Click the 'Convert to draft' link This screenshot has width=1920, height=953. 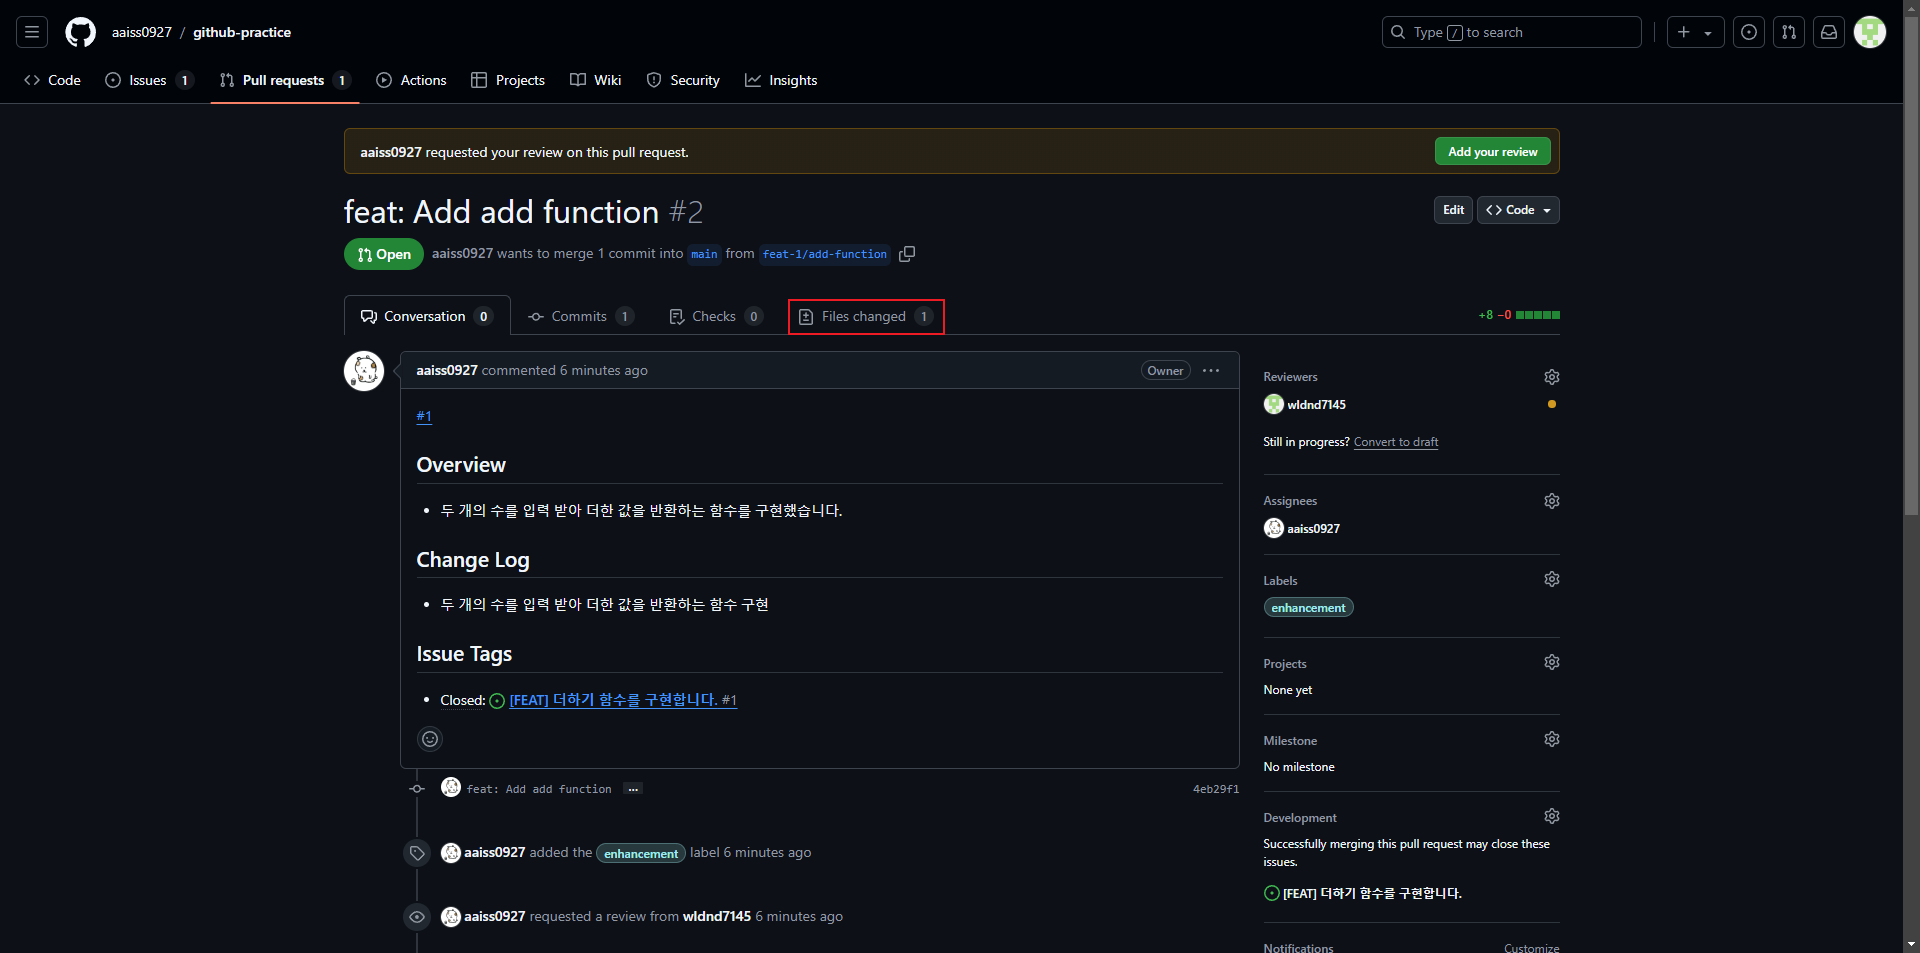[x=1396, y=442]
